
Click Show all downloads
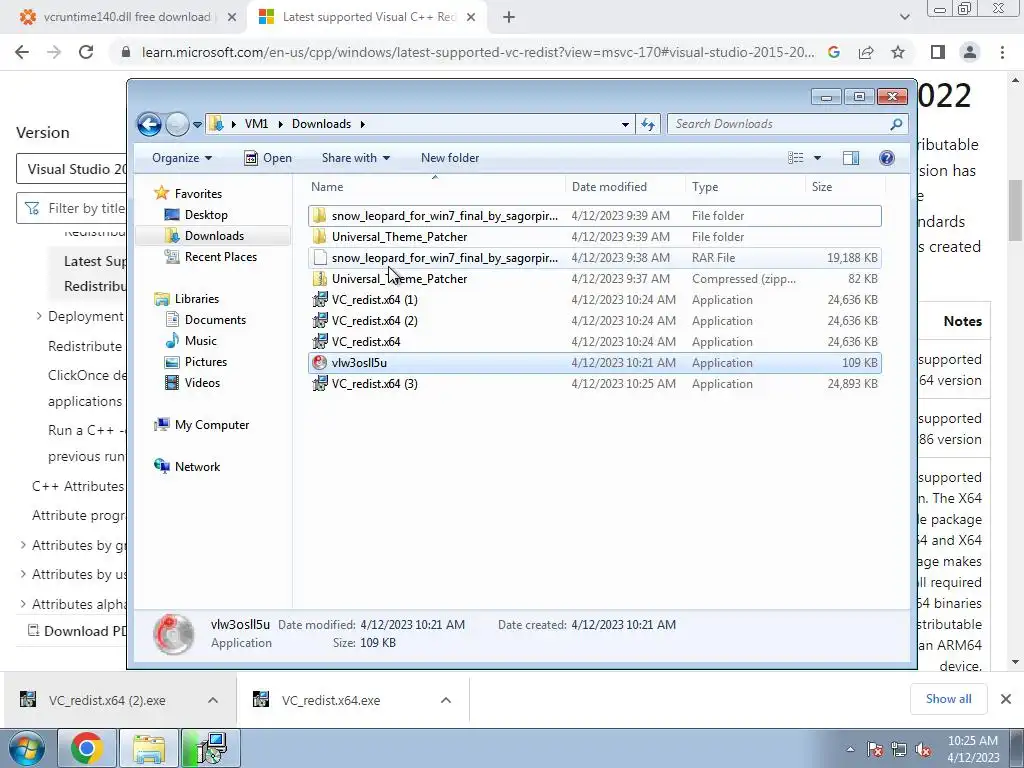point(948,699)
